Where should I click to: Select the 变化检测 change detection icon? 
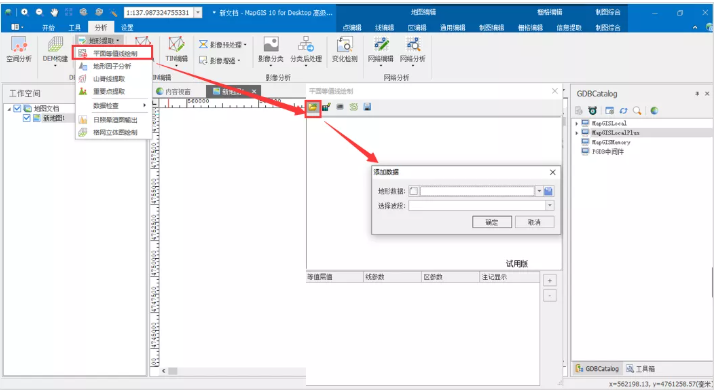pos(345,50)
